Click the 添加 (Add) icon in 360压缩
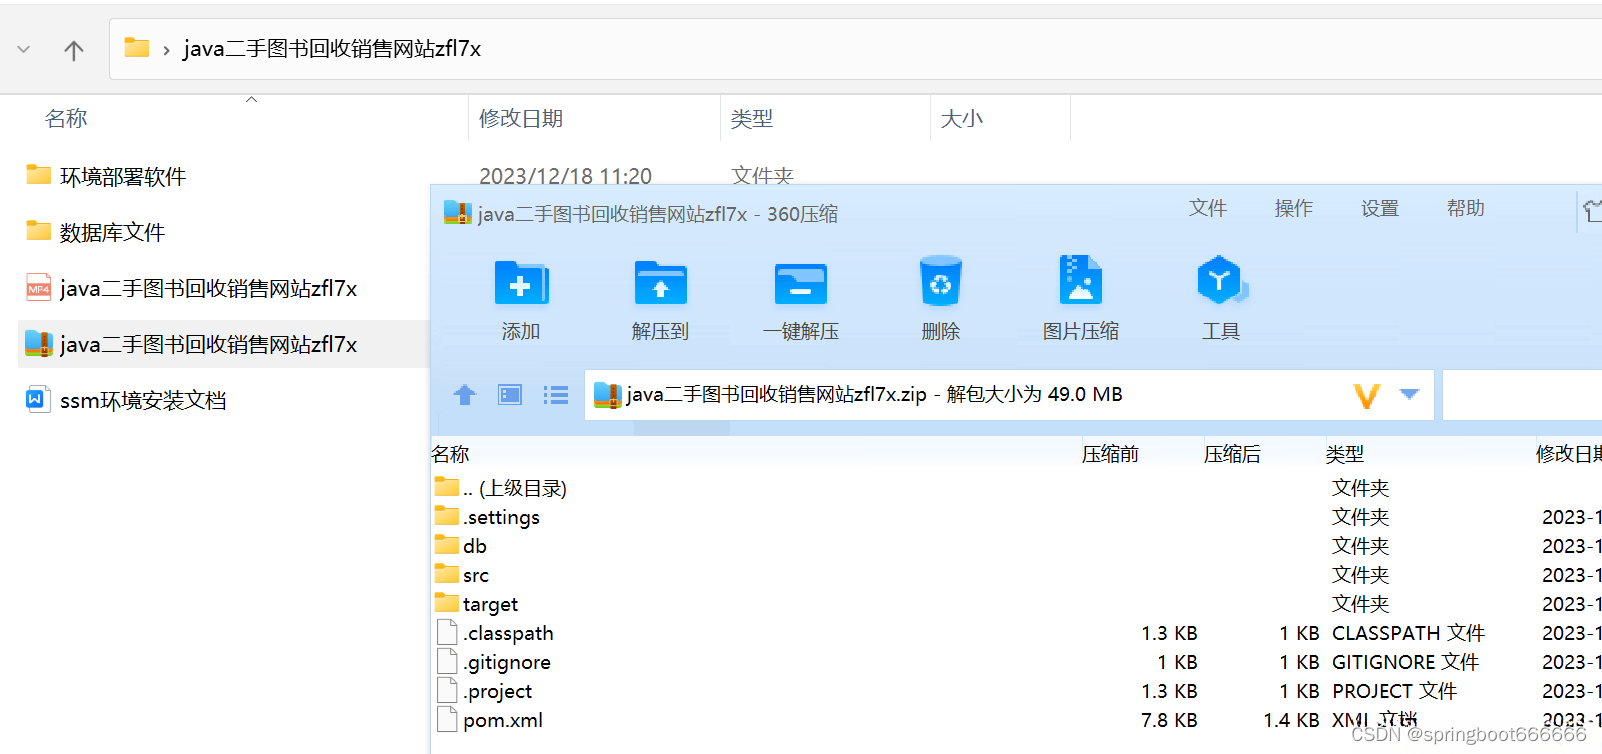 point(521,282)
